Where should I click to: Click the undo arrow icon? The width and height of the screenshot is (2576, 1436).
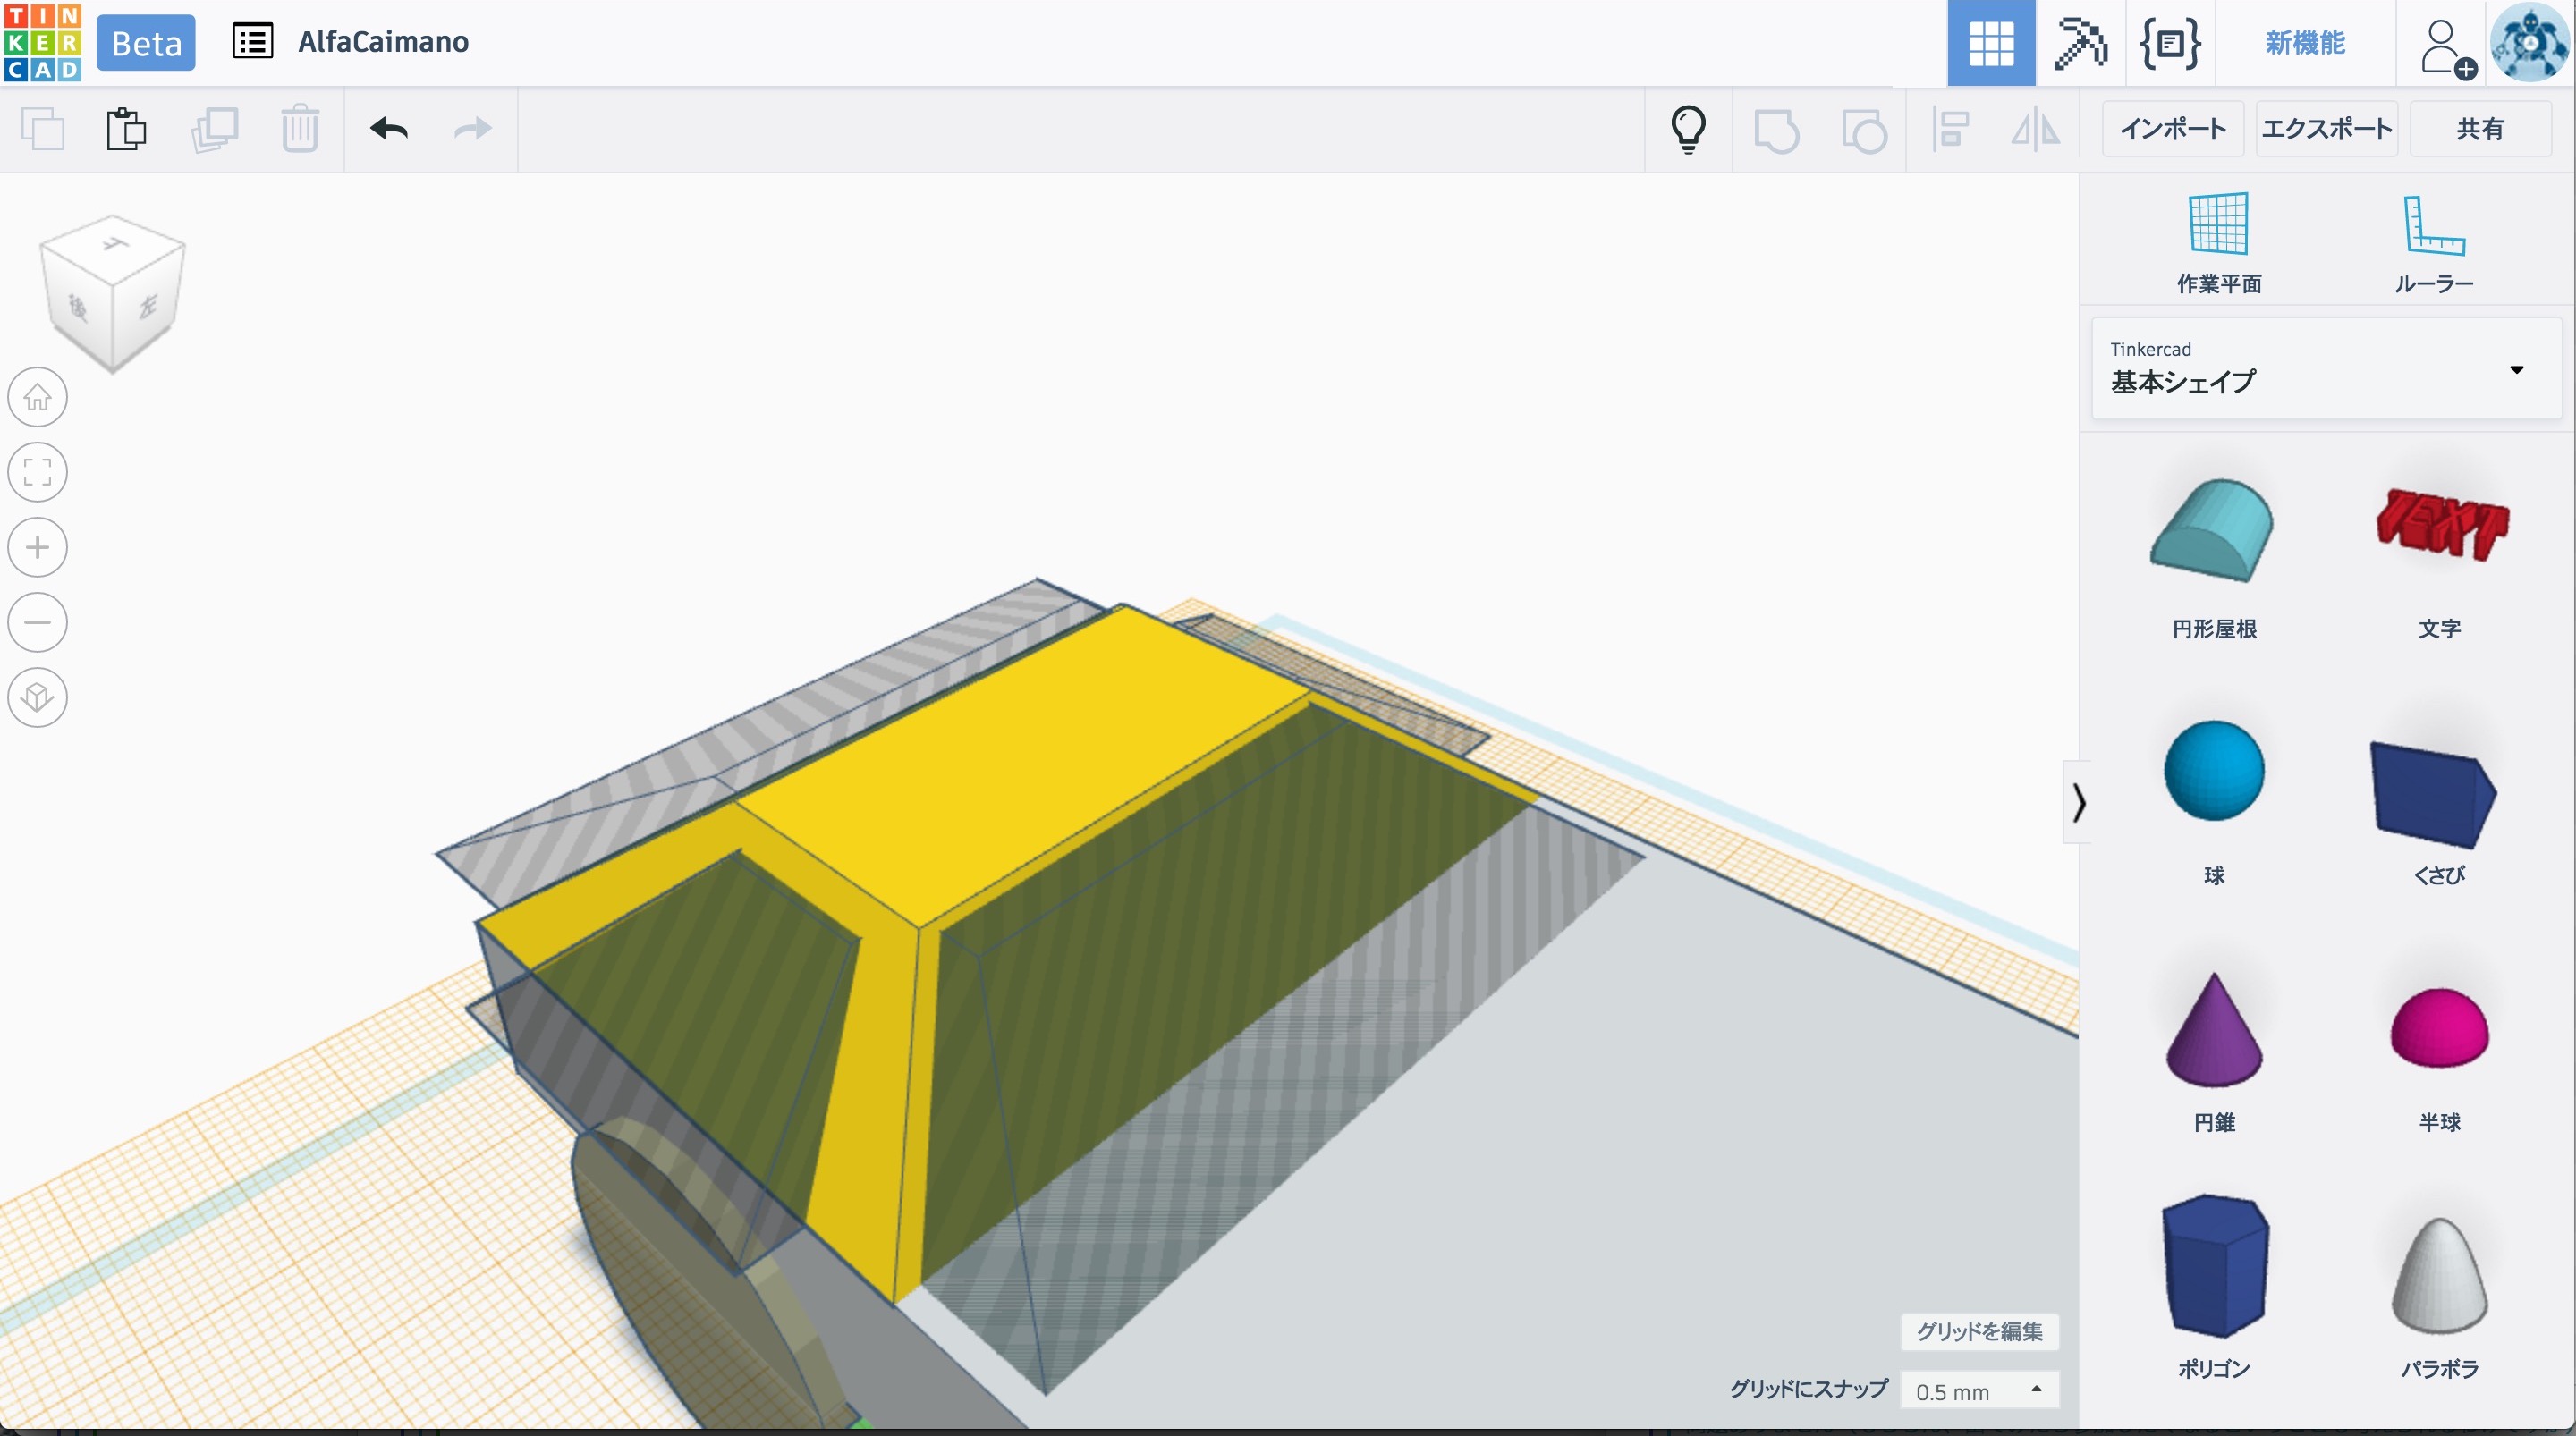[389, 129]
